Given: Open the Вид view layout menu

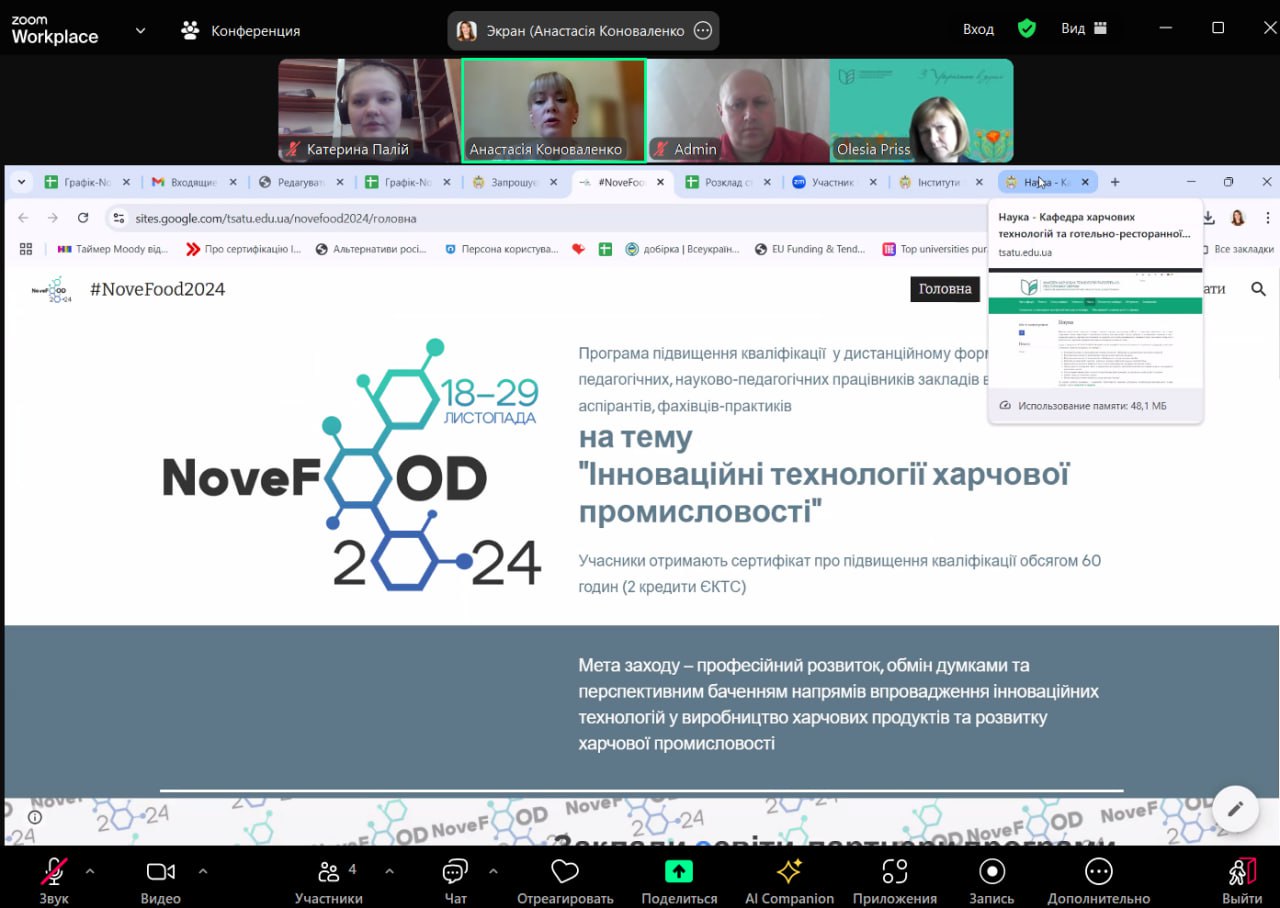Looking at the screenshot, I should (x=1084, y=29).
